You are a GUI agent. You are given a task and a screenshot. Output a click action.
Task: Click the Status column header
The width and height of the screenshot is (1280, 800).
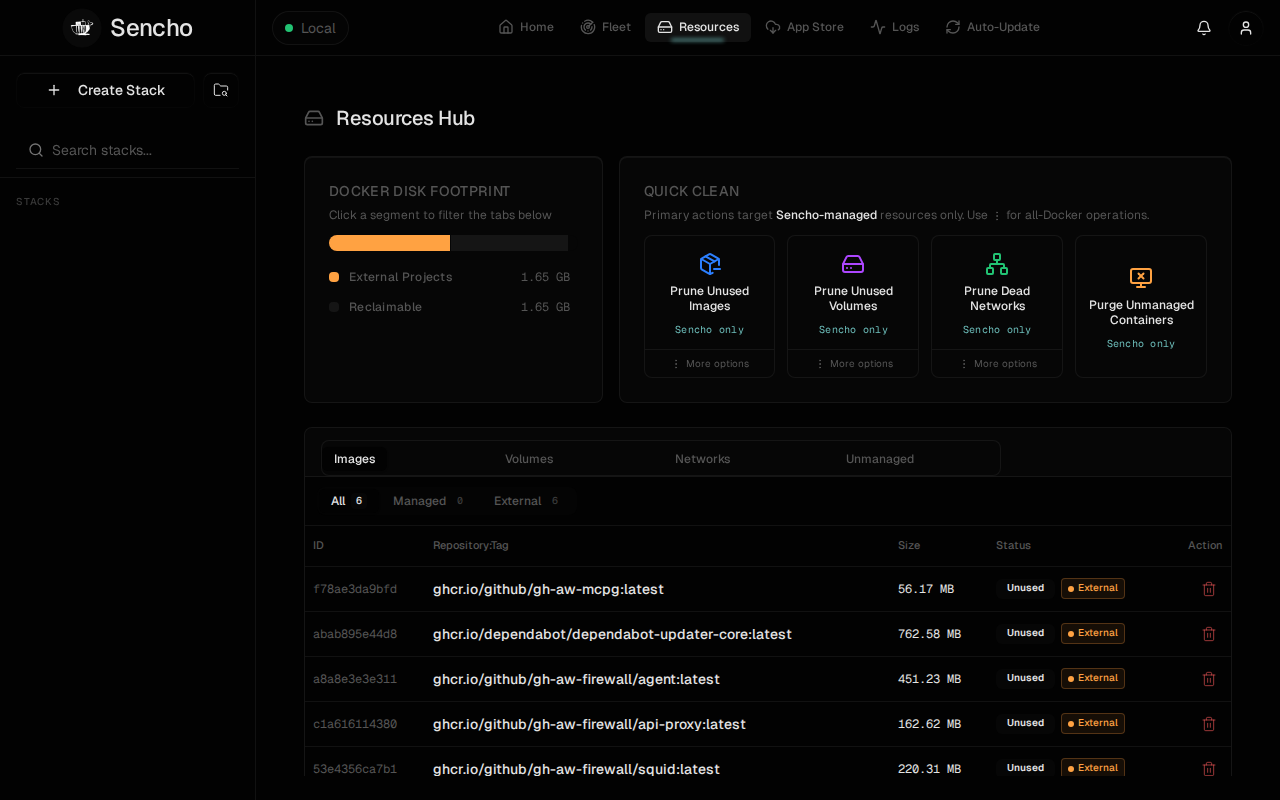coord(1013,545)
